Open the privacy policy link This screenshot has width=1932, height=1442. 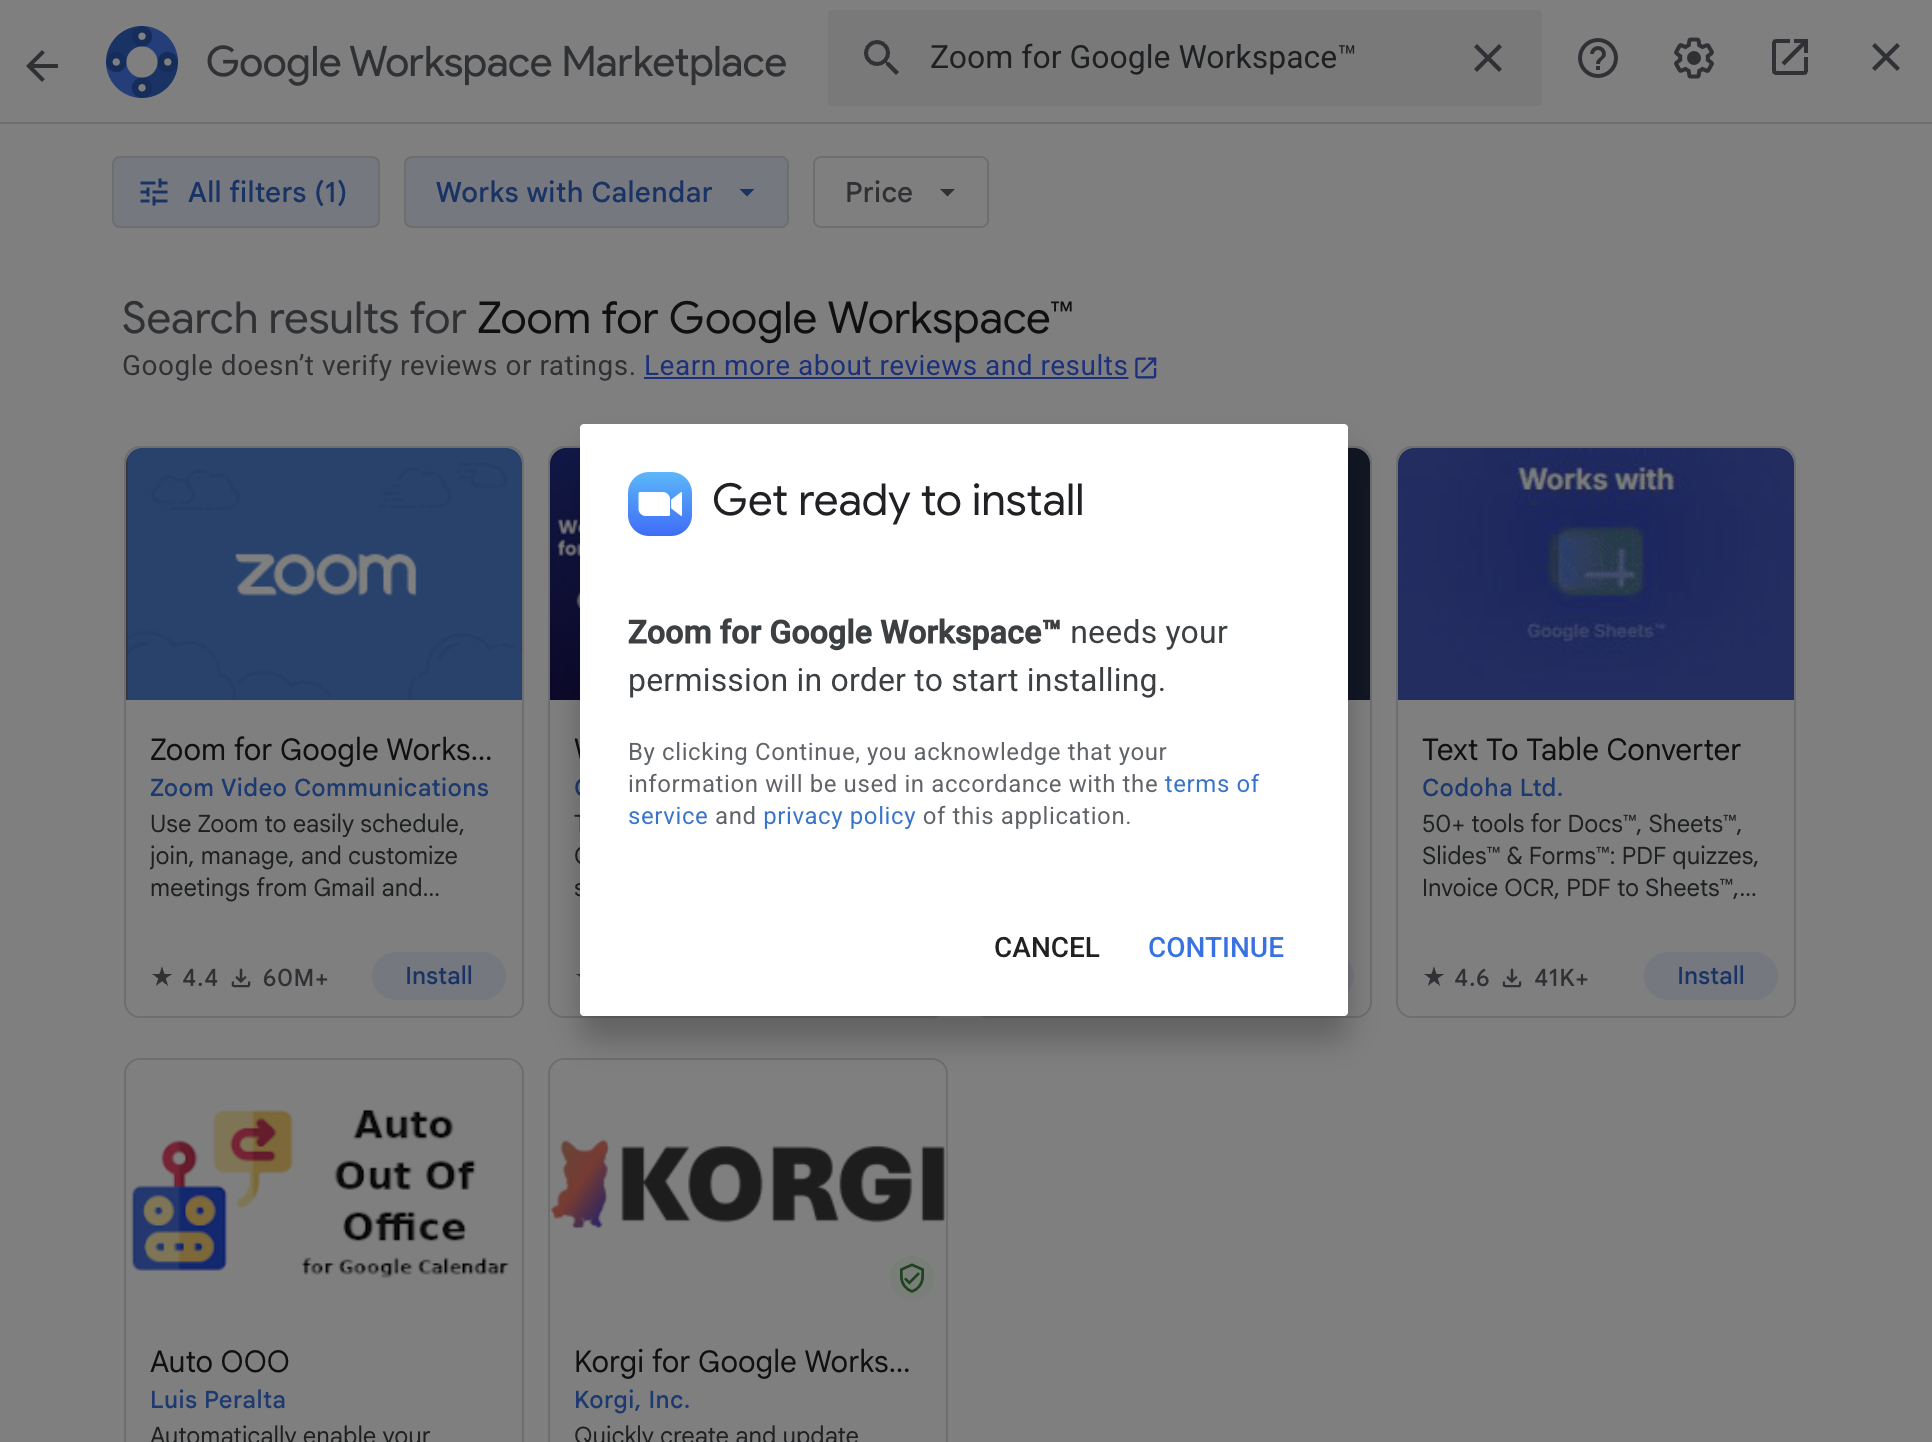click(839, 816)
